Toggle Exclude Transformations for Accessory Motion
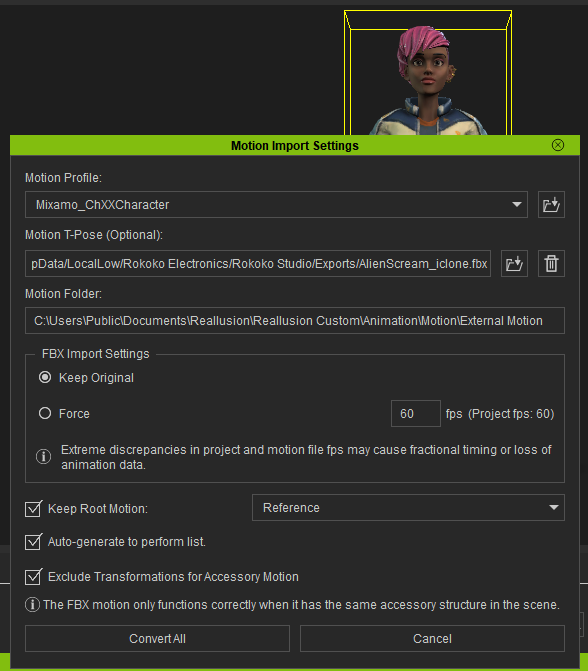This screenshot has height=671, width=588. 33,576
